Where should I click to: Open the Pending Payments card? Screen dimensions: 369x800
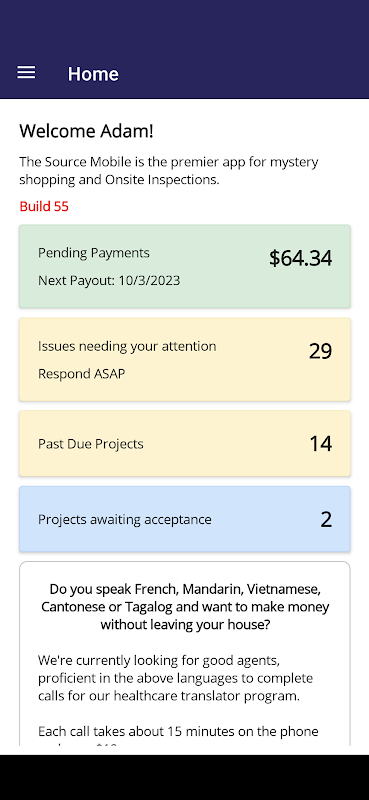tap(185, 266)
